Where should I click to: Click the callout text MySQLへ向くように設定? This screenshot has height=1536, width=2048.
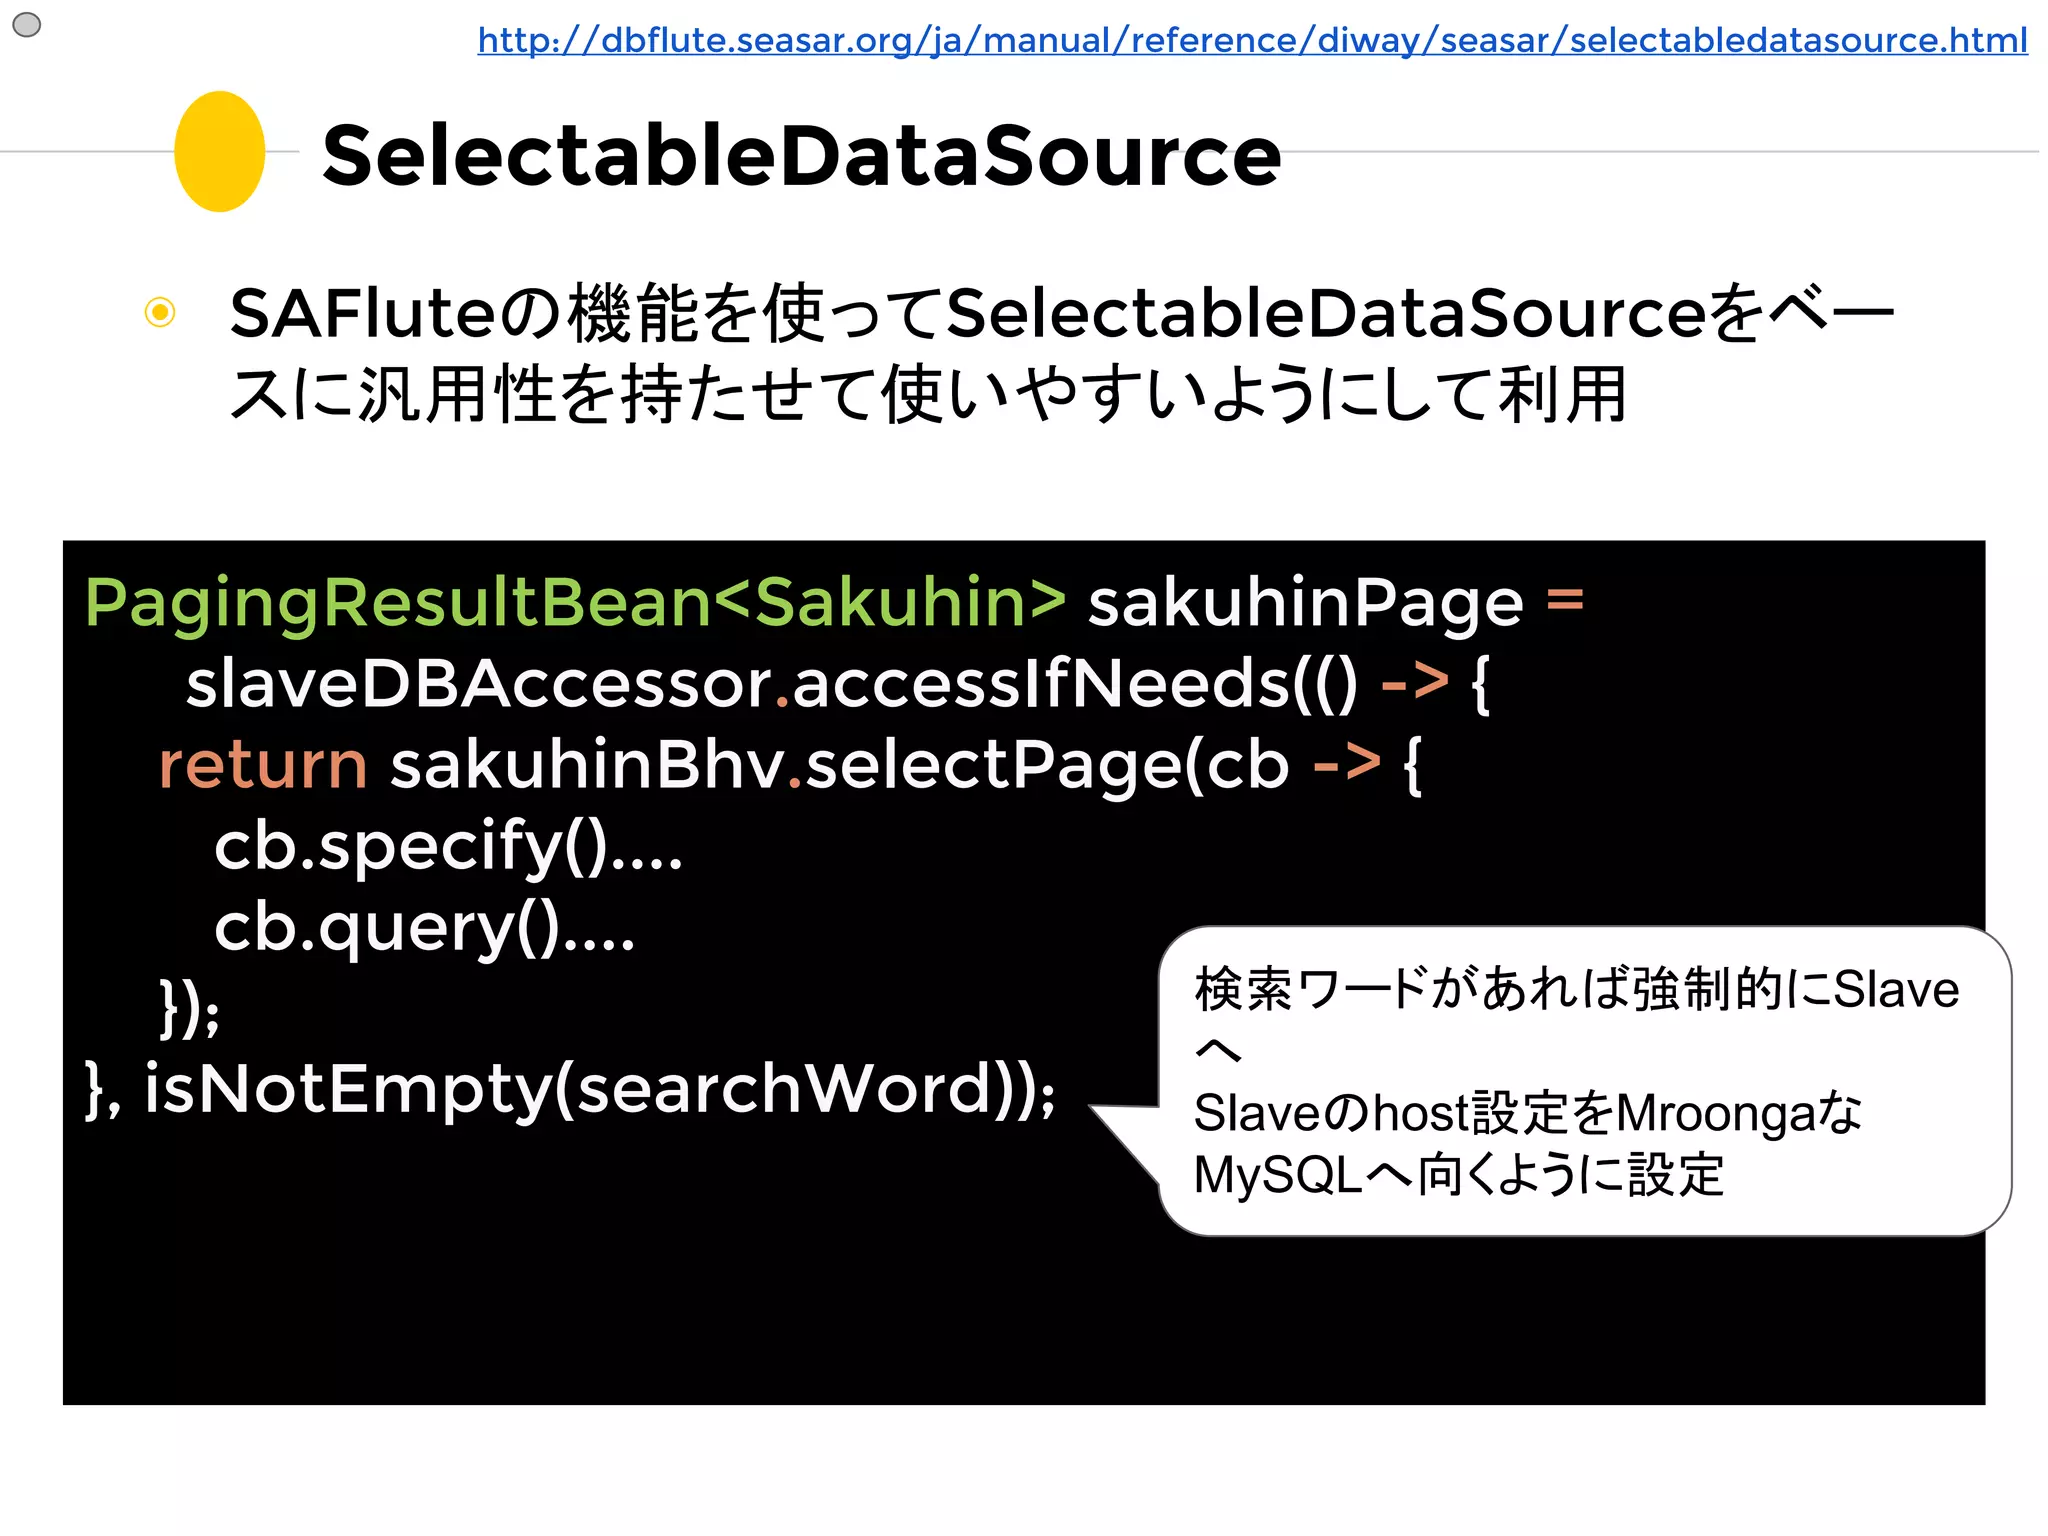1459,1175
